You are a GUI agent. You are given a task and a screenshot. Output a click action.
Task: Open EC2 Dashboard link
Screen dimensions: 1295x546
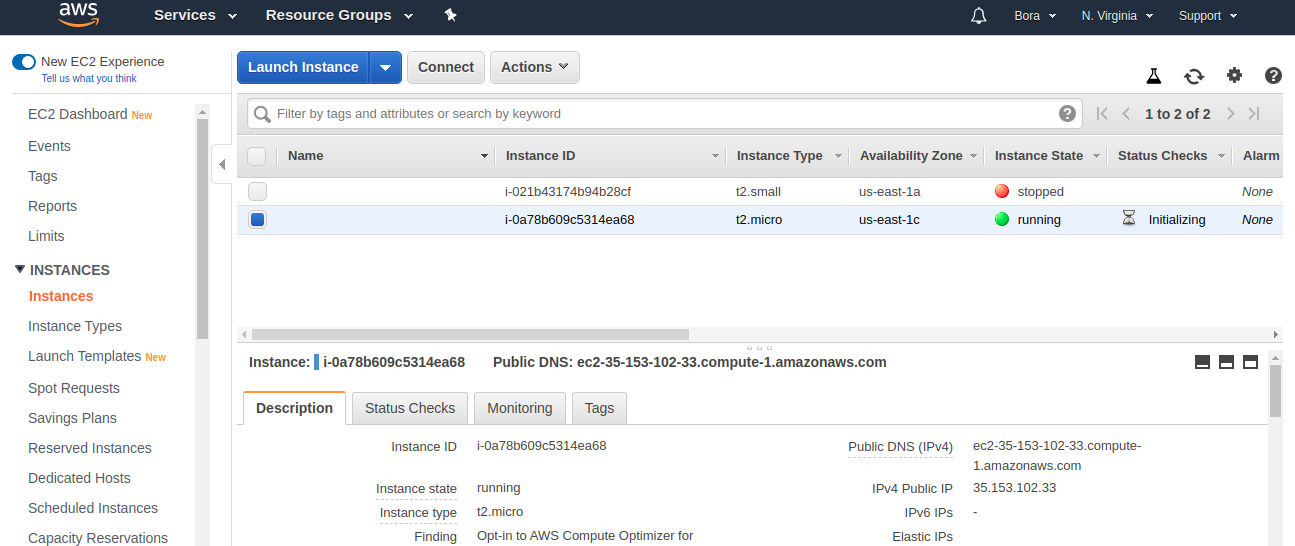[78, 114]
